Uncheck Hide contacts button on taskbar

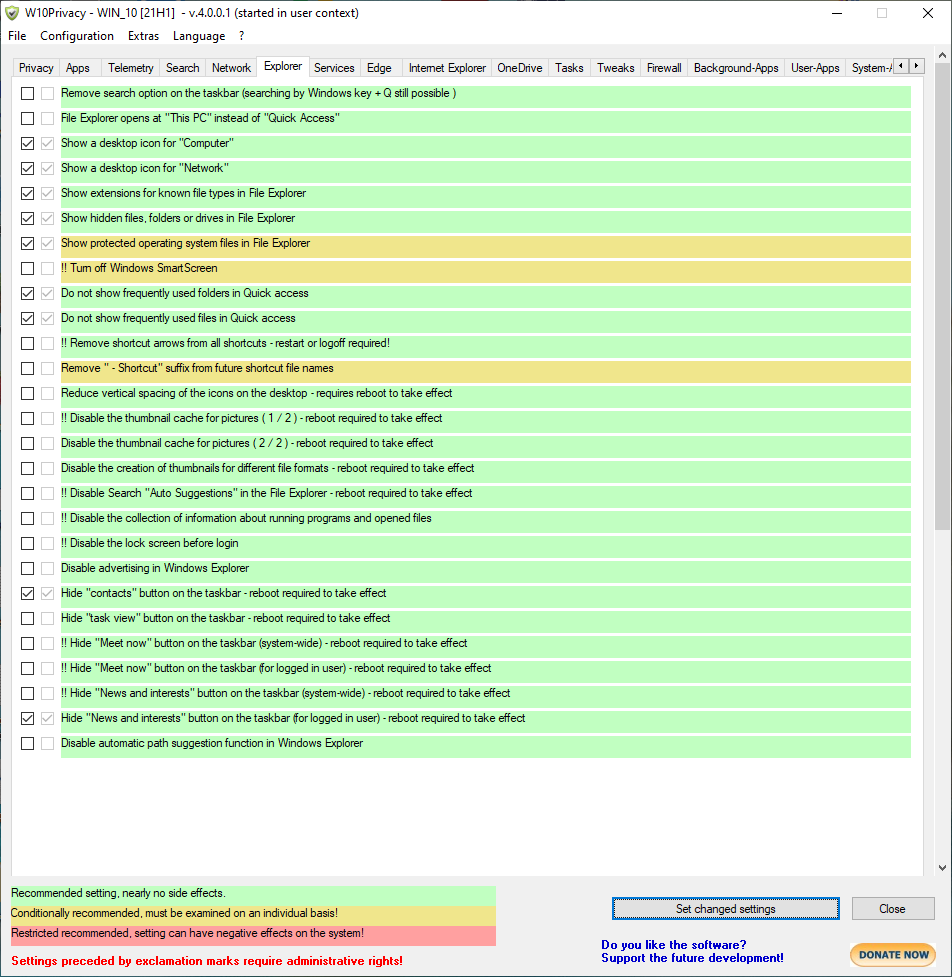pos(27,593)
